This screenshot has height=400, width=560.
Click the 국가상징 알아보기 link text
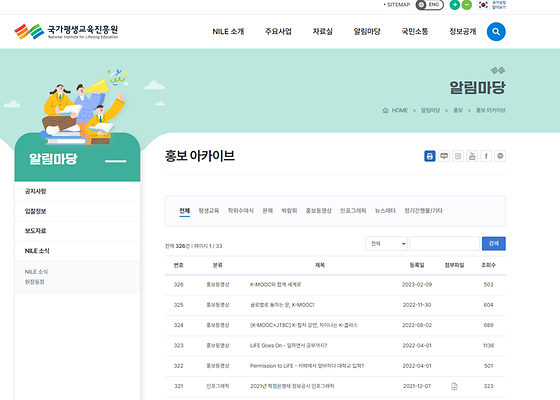[x=499, y=5]
